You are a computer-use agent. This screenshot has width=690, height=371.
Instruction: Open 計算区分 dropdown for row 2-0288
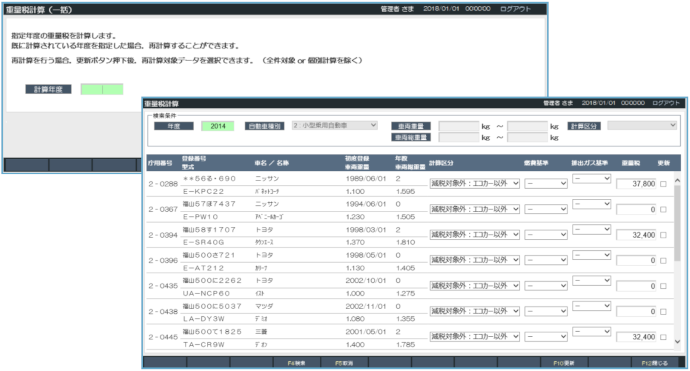click(x=475, y=184)
